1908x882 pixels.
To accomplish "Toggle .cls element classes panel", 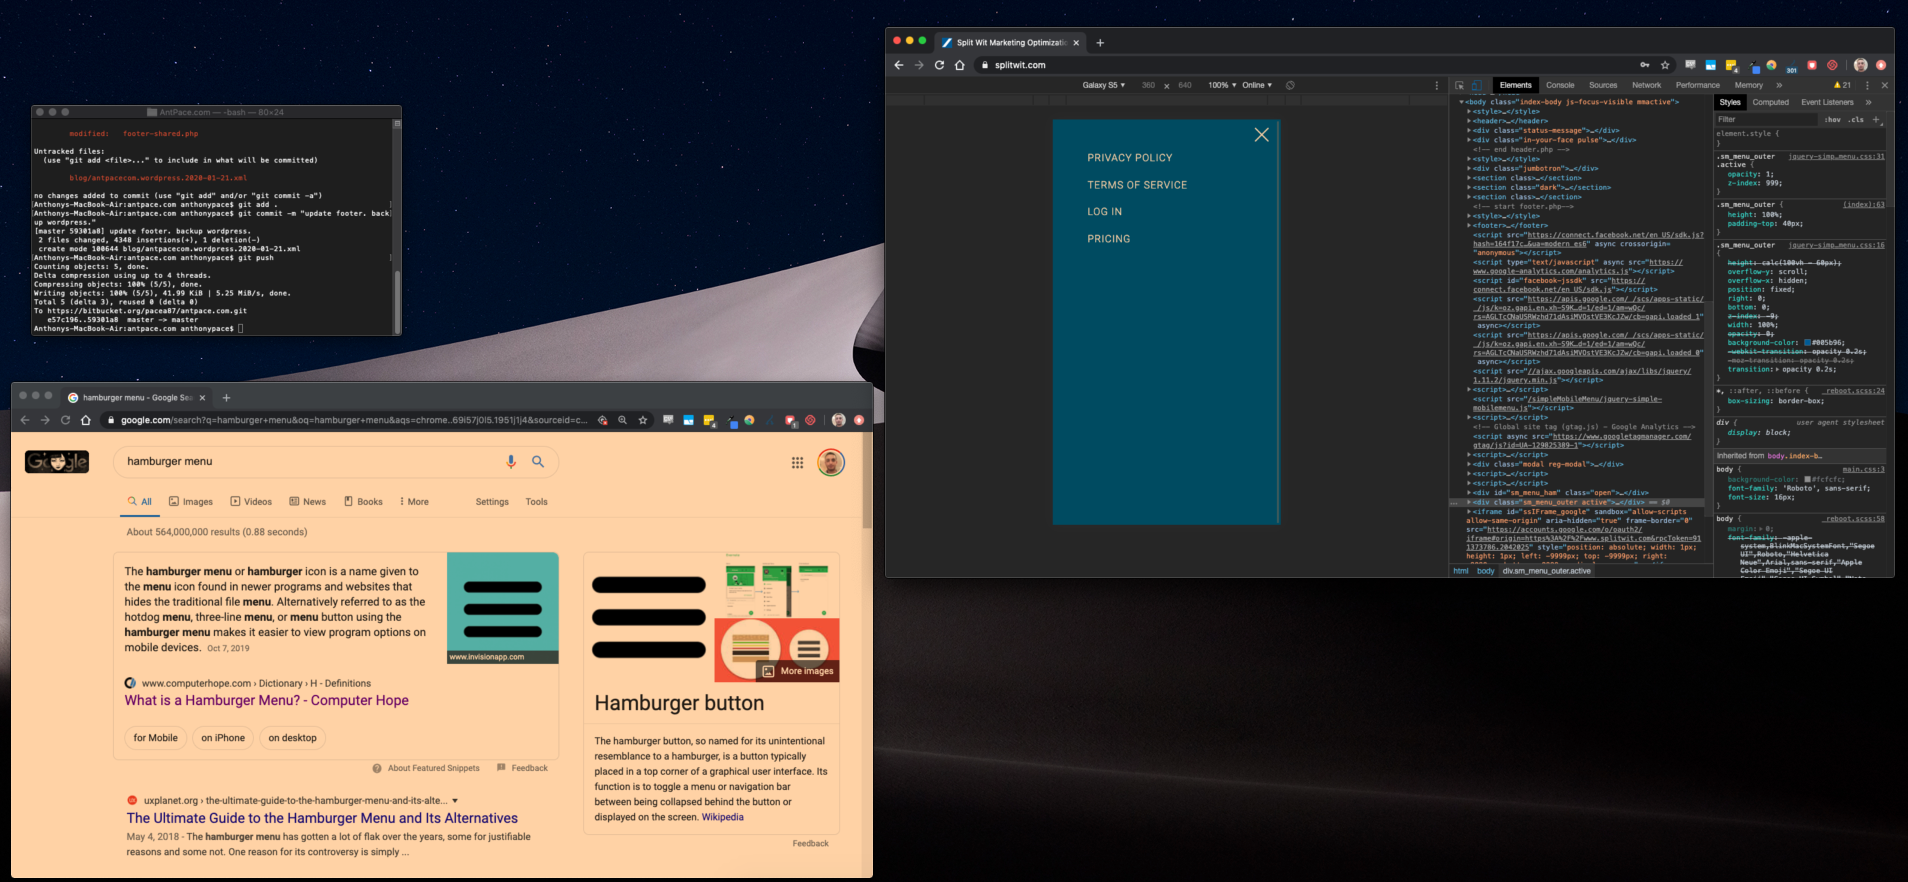I will click(x=1856, y=120).
